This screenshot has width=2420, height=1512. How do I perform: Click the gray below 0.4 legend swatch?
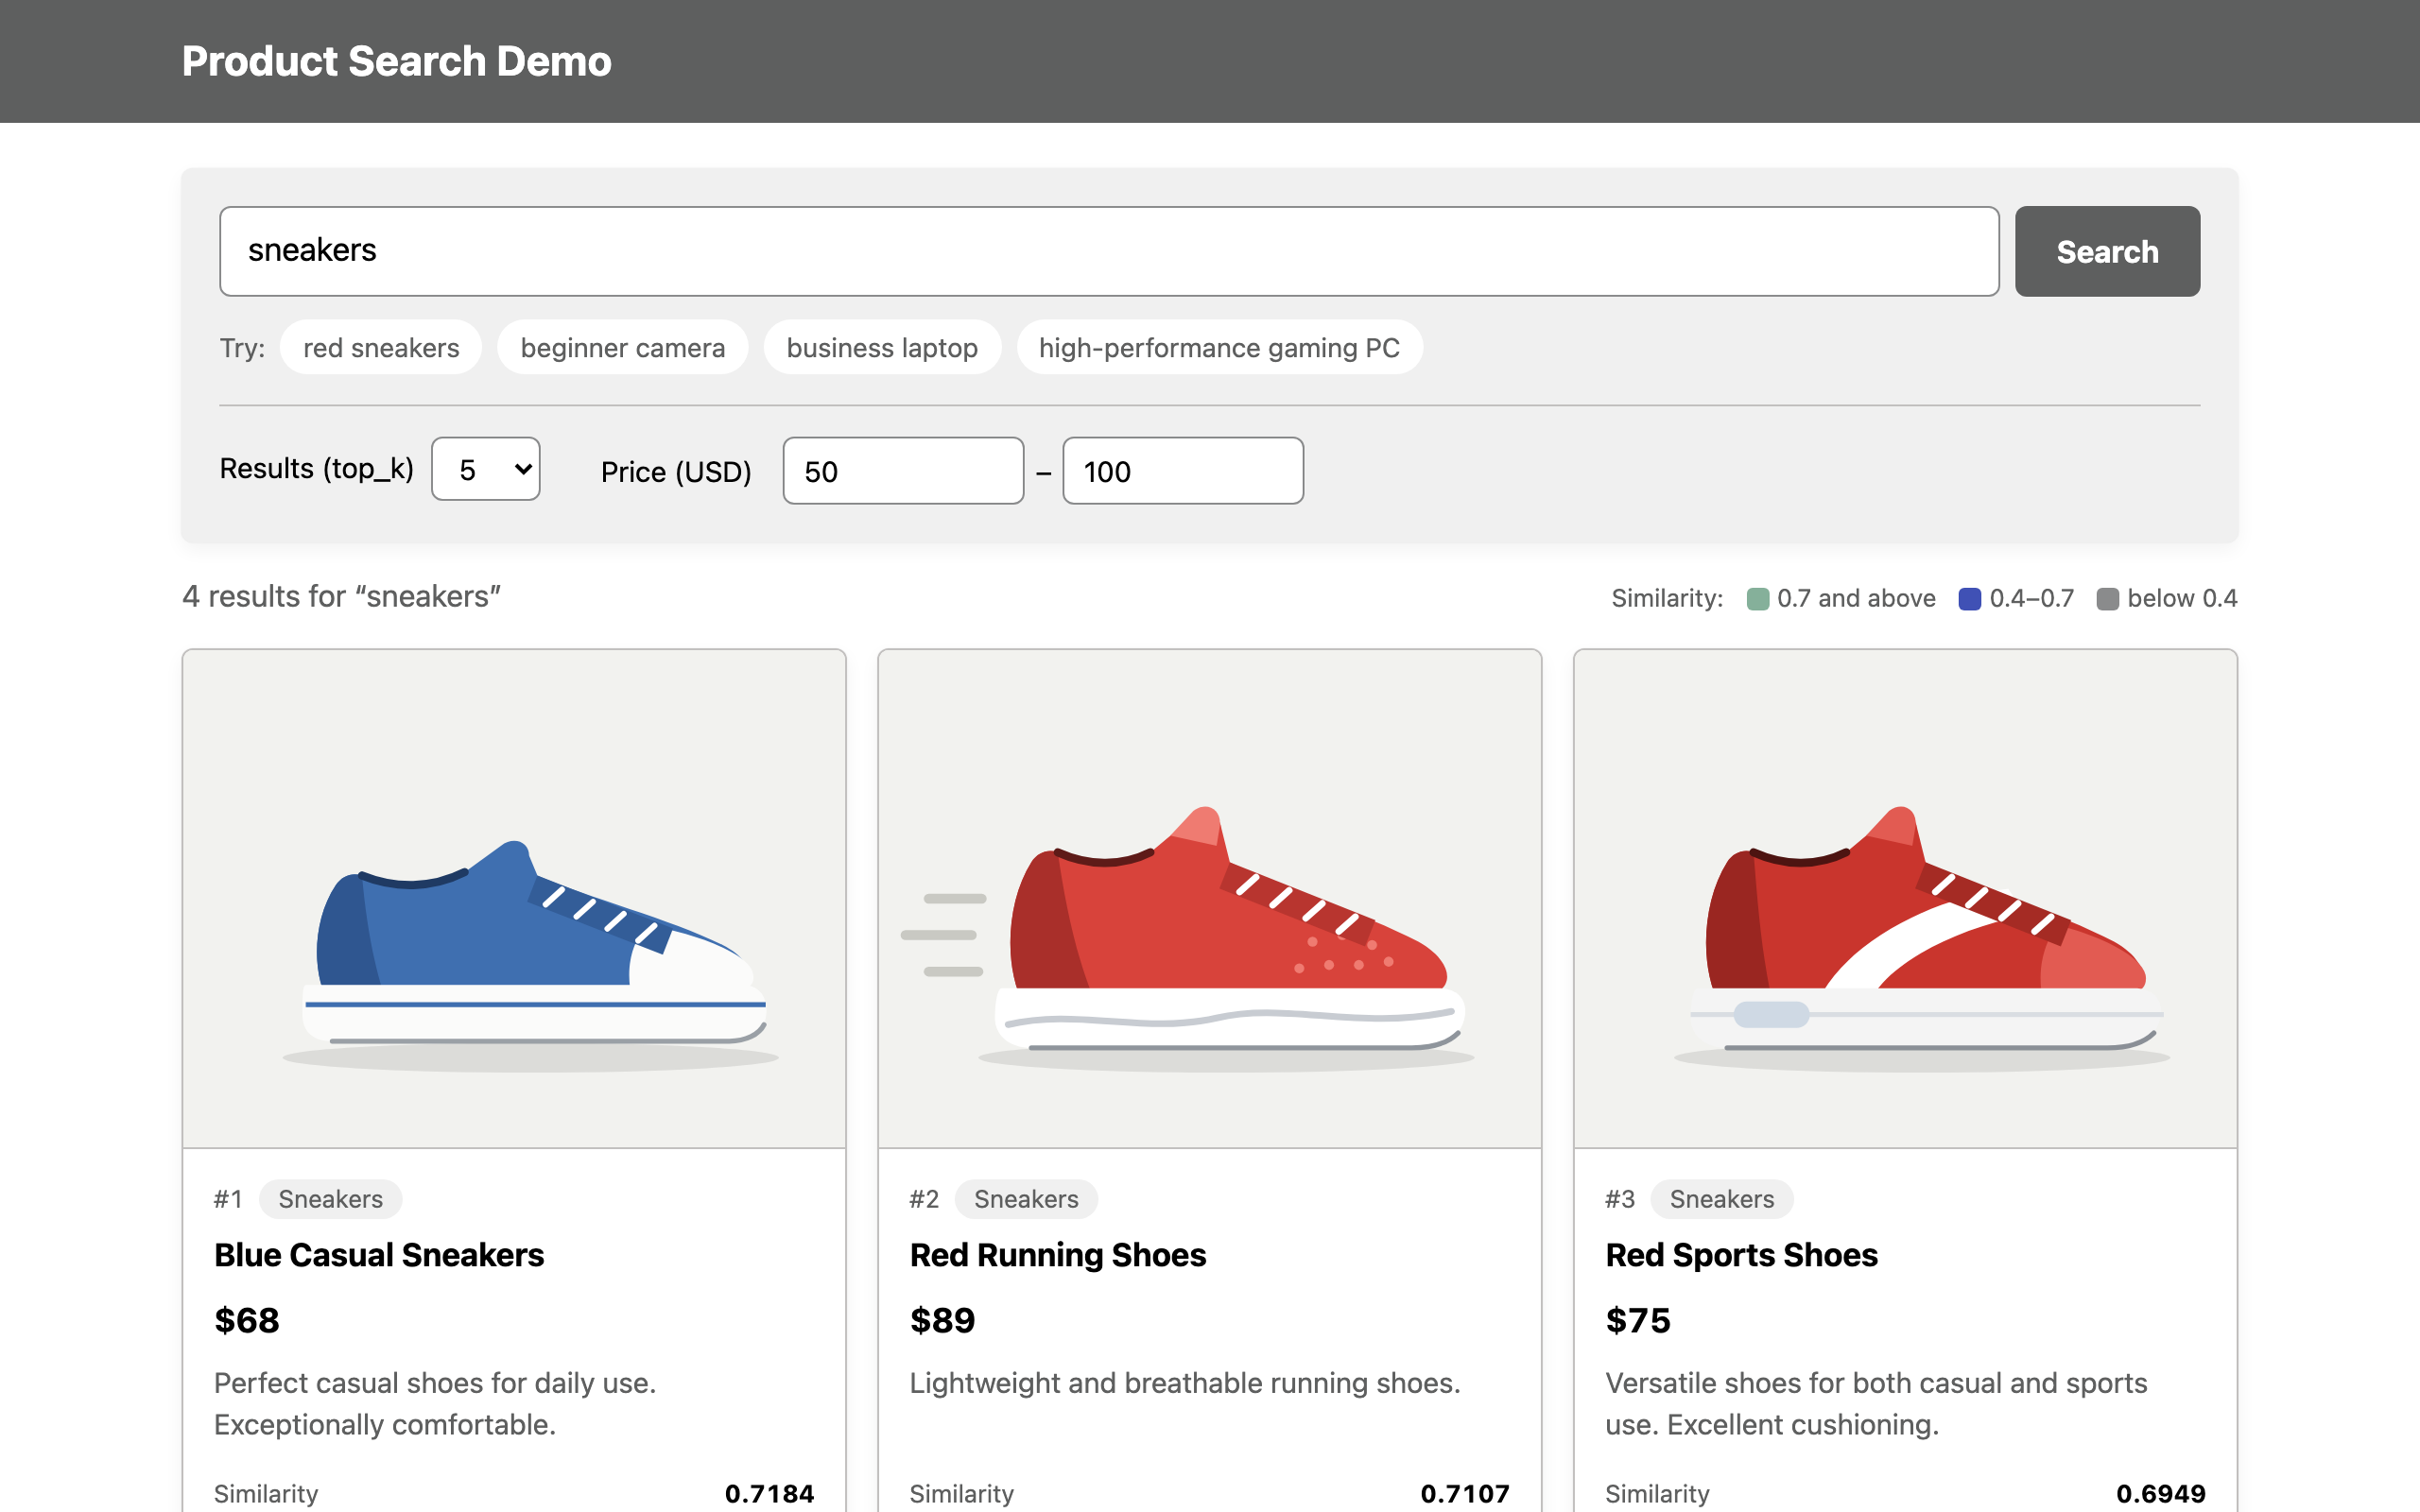click(2108, 599)
